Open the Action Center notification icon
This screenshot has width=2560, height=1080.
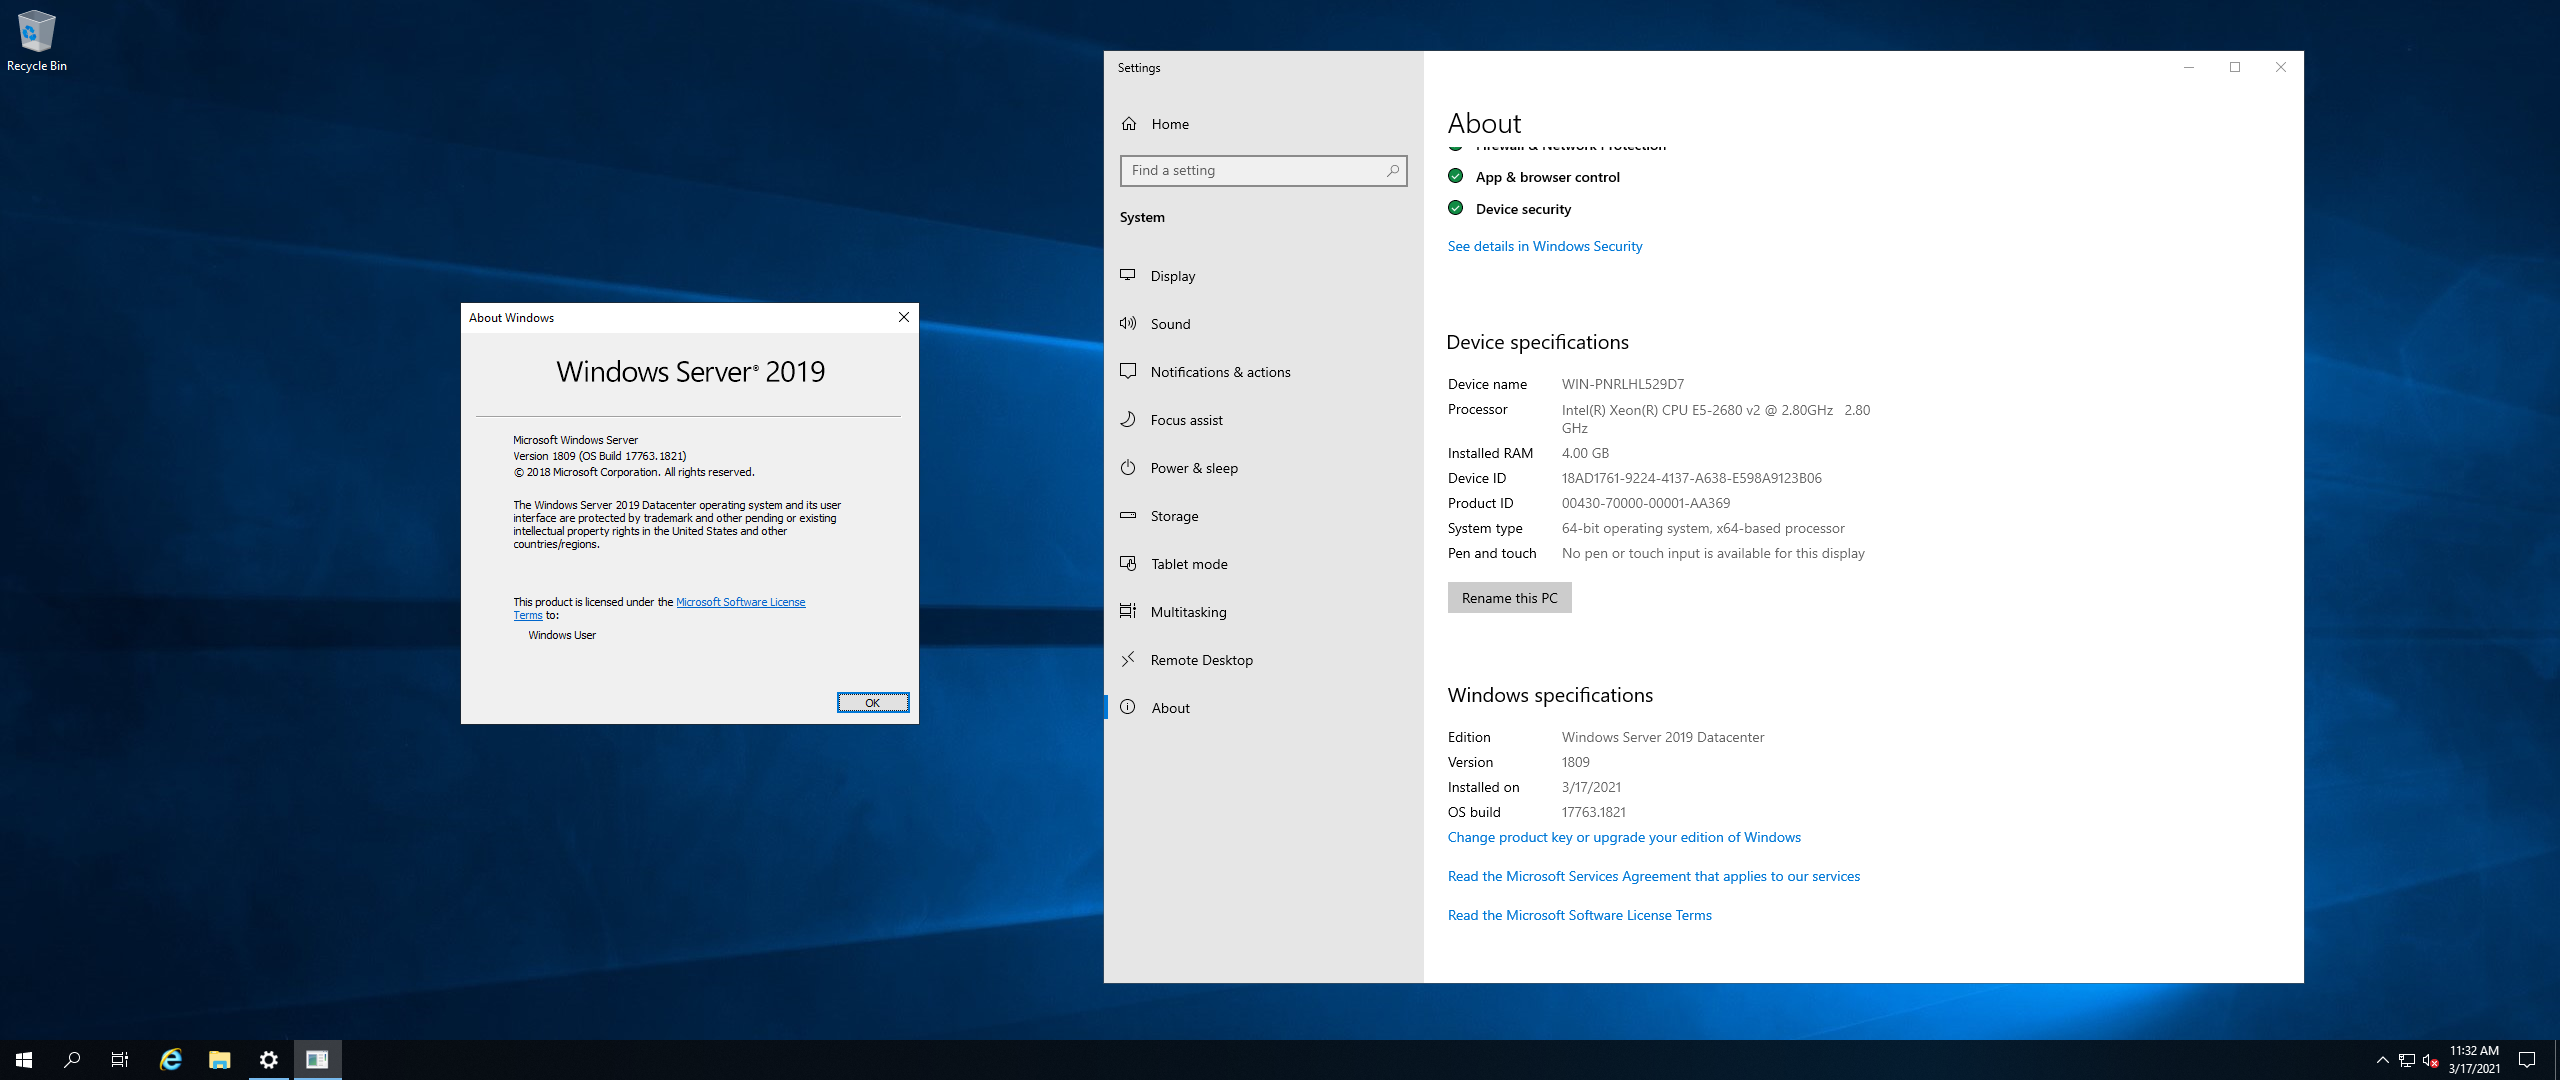[2527, 1060]
